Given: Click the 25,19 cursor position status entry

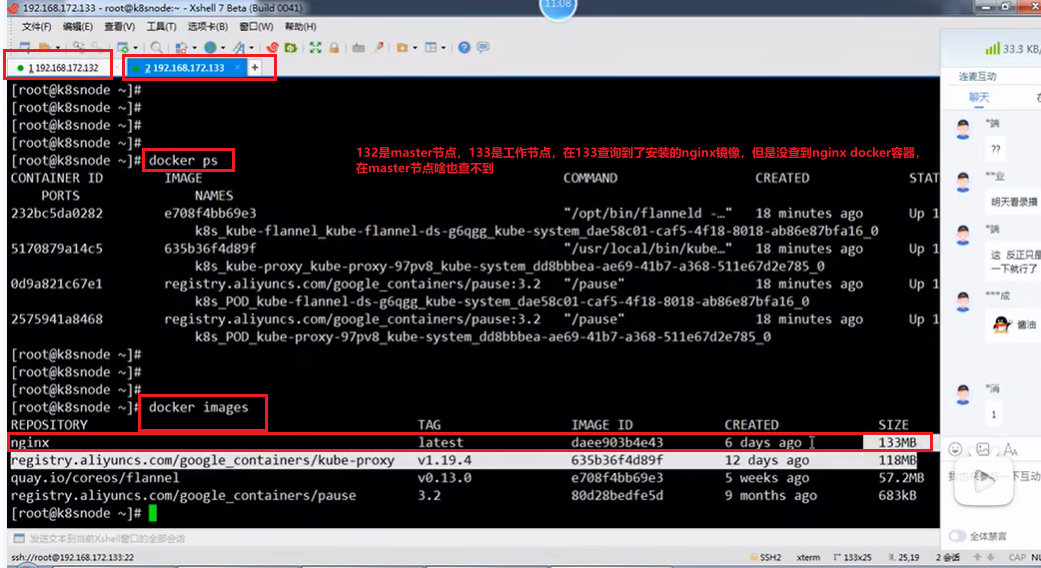Looking at the screenshot, I should [904, 557].
